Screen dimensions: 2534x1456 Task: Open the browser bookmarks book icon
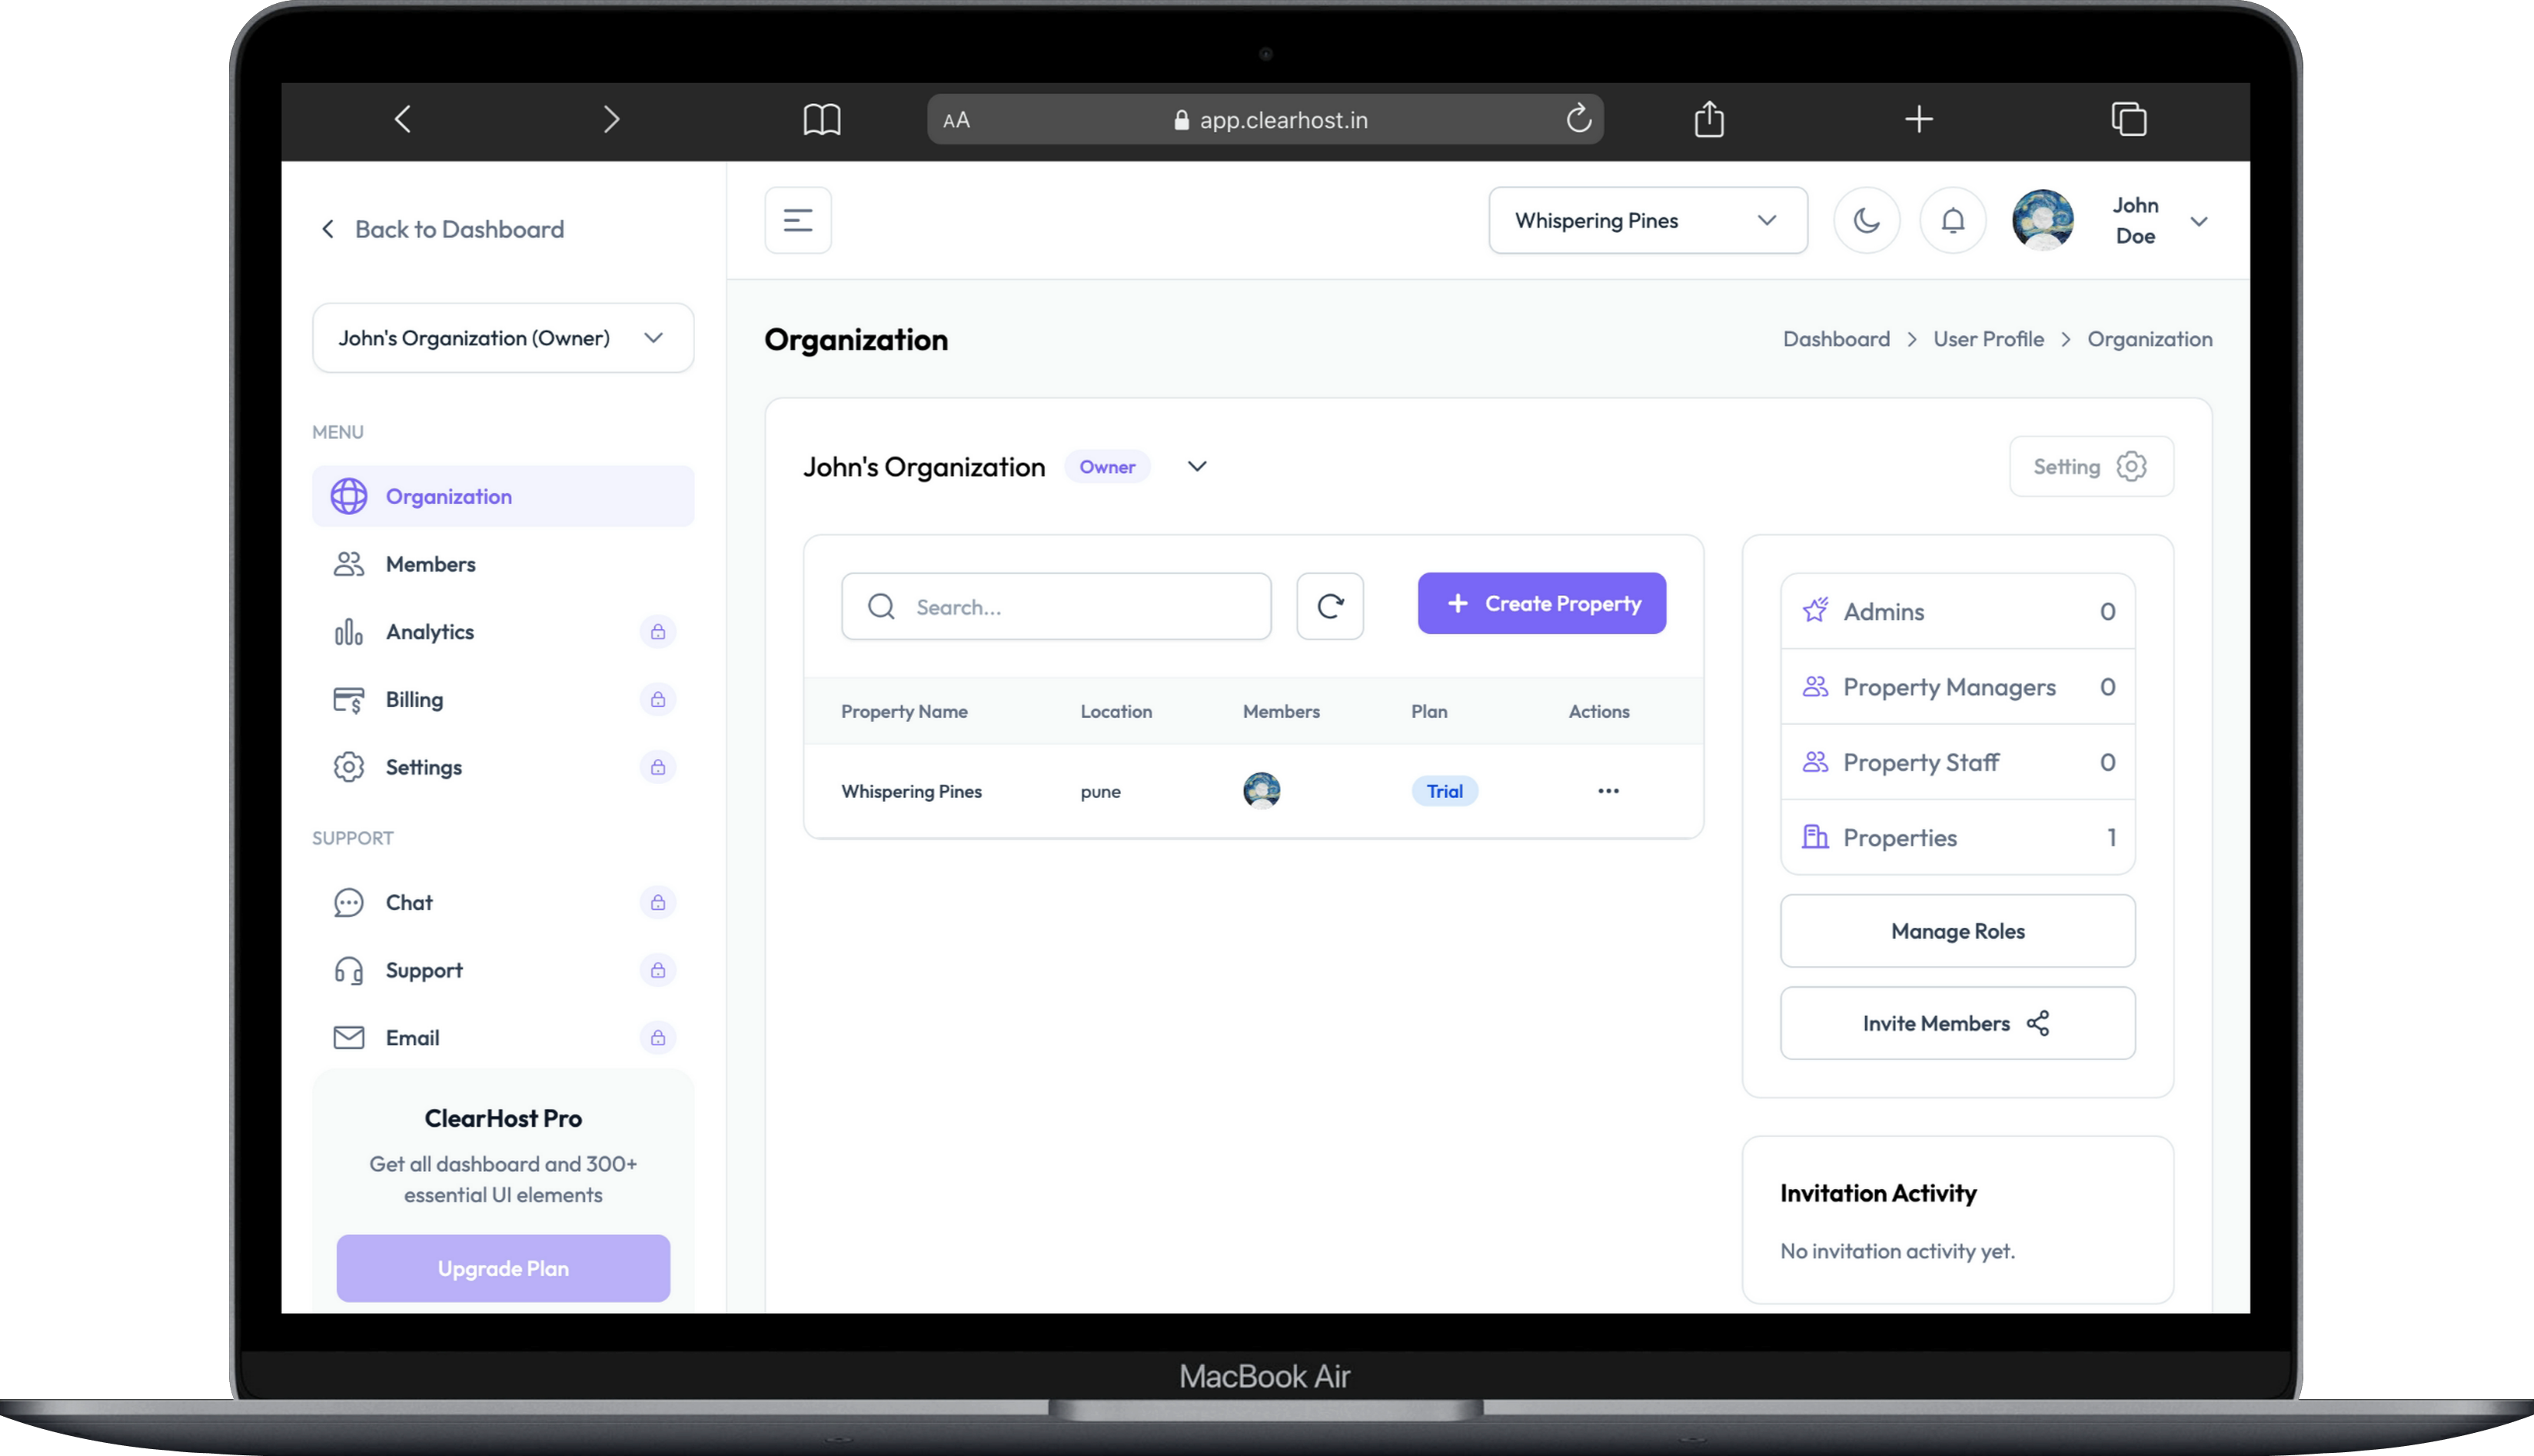point(822,120)
